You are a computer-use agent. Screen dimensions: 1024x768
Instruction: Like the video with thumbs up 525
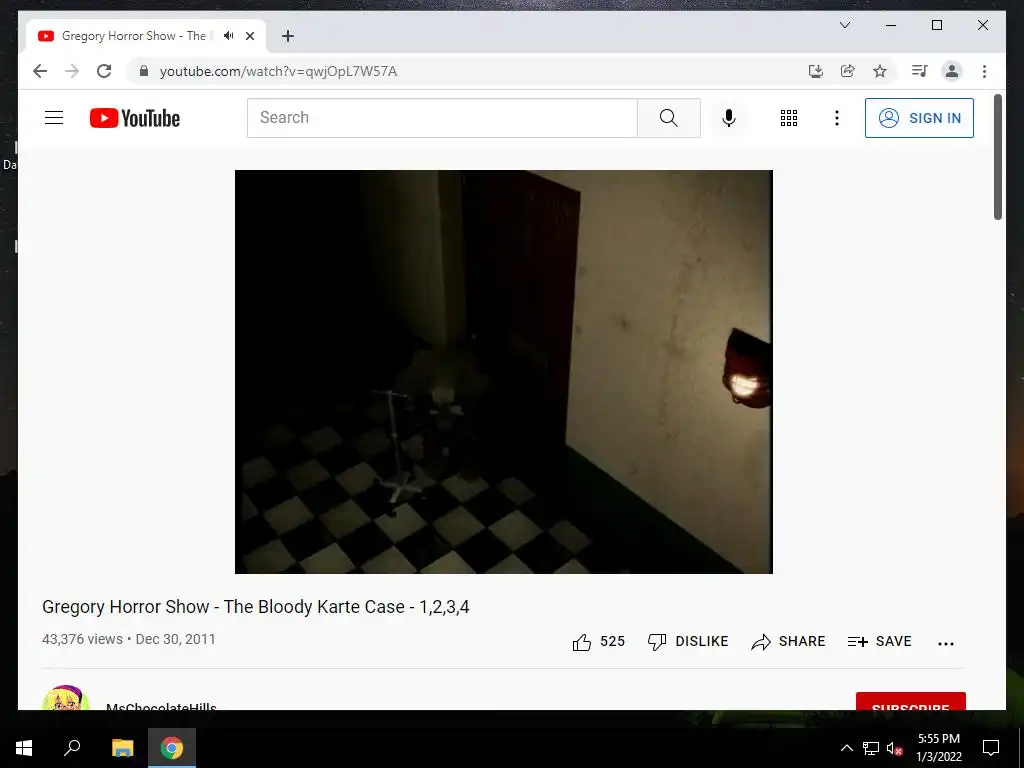(x=598, y=641)
